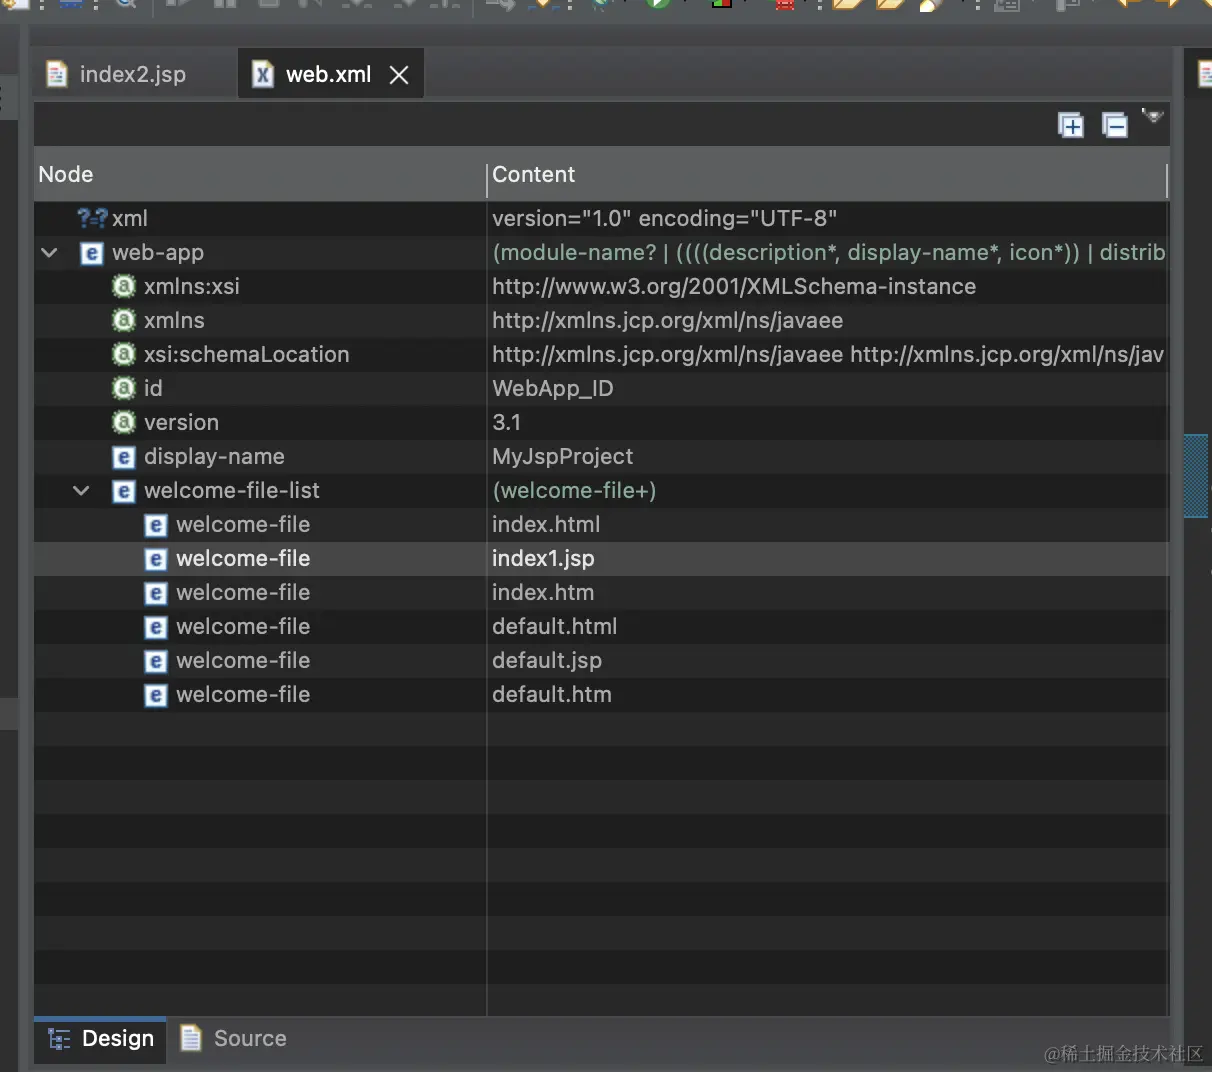Click the id attribute icon

[x=124, y=389]
